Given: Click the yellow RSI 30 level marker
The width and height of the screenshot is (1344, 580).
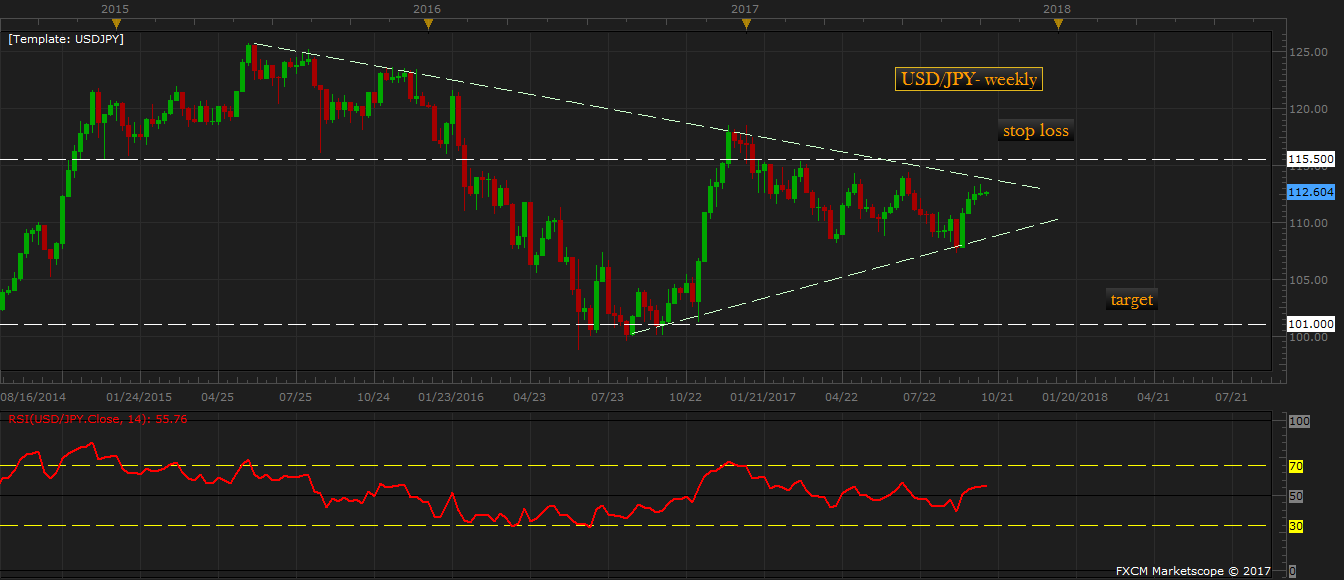Looking at the screenshot, I should pos(1295,526).
